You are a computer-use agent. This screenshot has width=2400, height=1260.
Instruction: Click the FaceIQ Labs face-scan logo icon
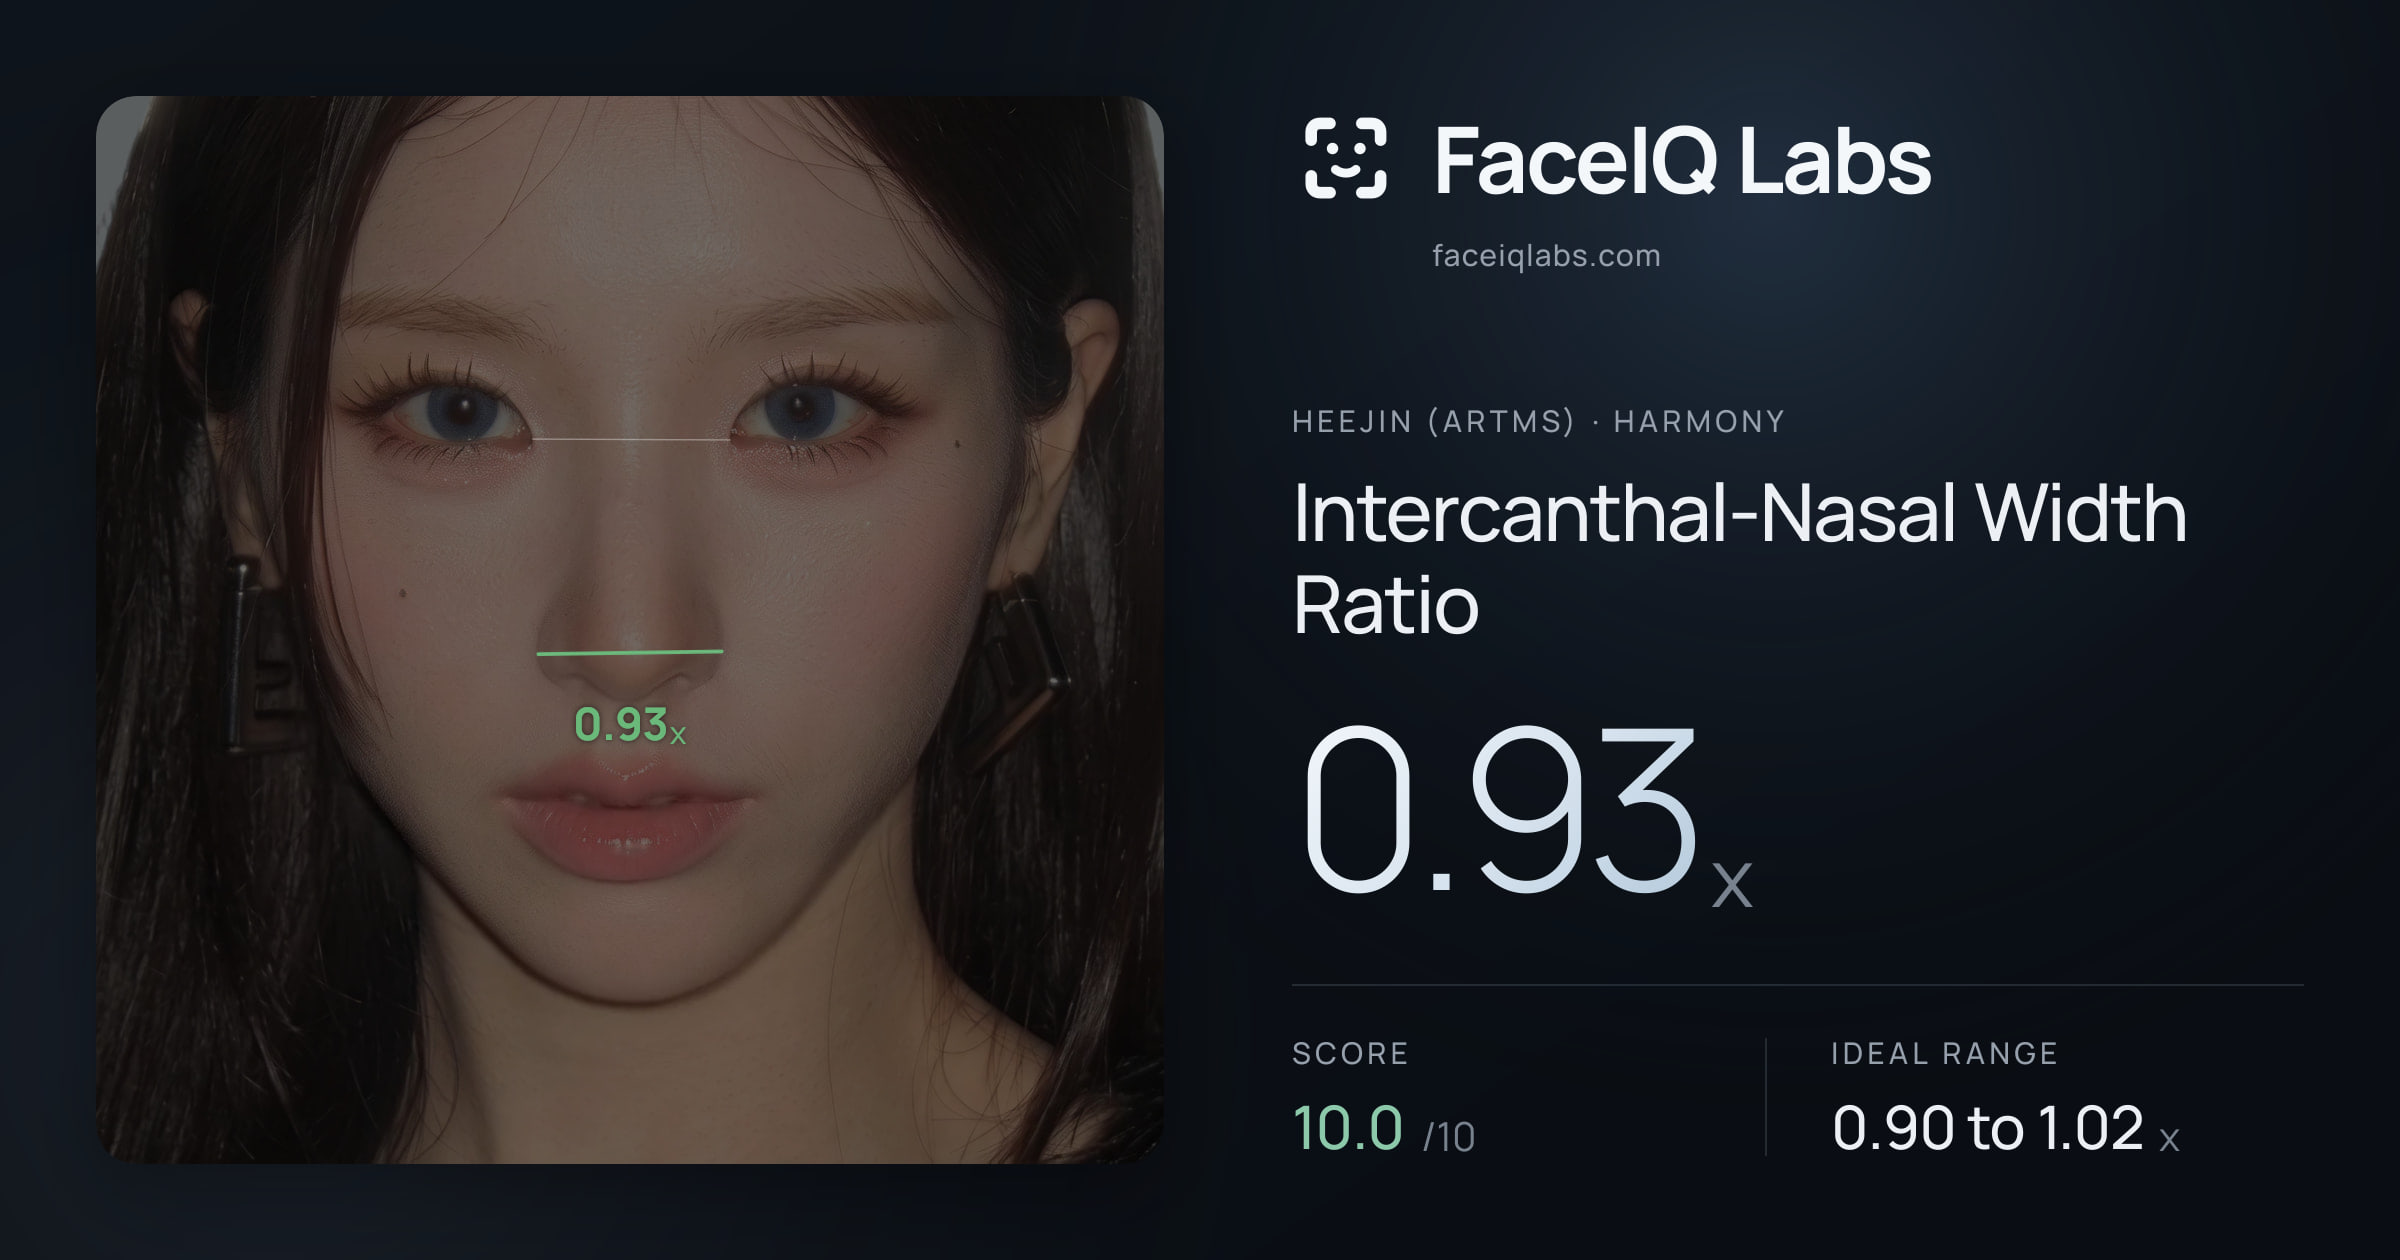pos(1345,158)
